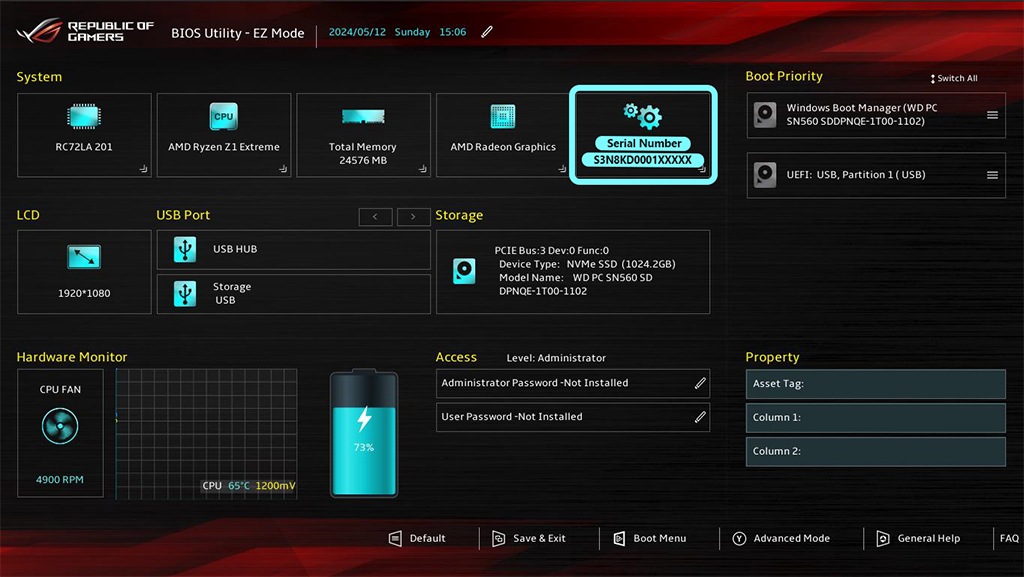Click the 4900 RPM fan speed
The image size is (1024, 577).
pos(59,480)
